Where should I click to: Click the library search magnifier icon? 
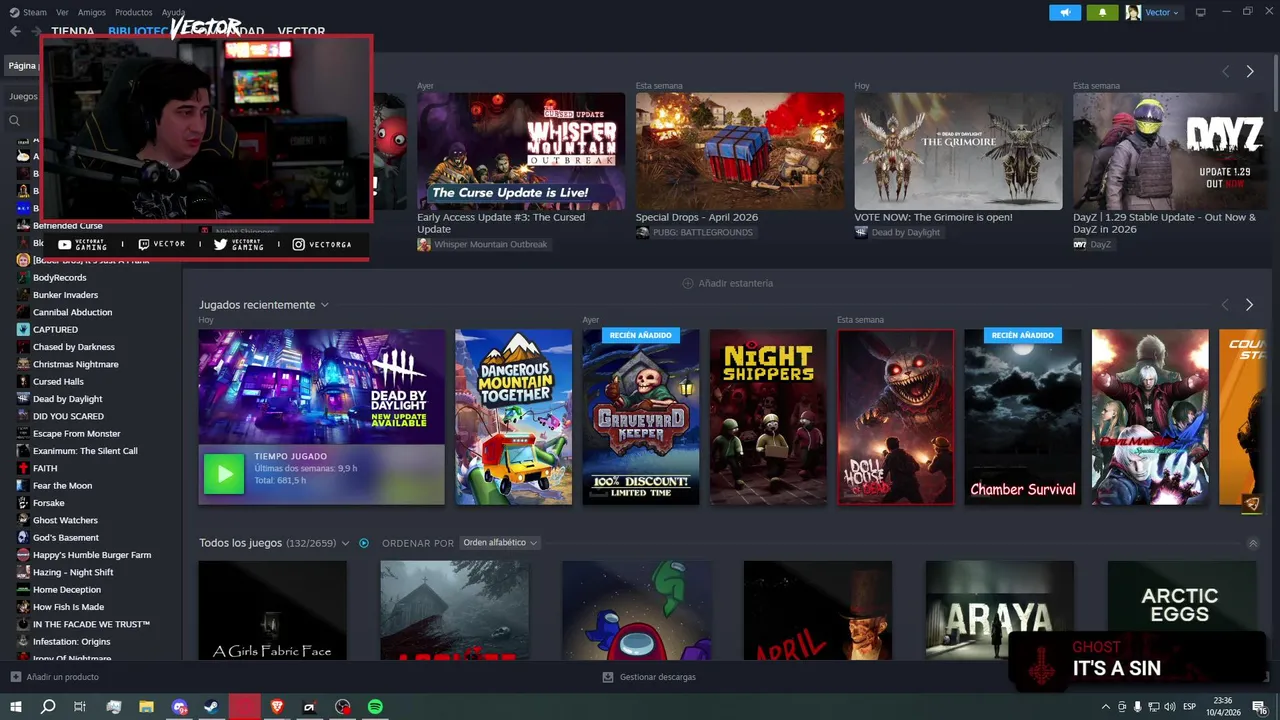pyautogui.click(x=14, y=121)
